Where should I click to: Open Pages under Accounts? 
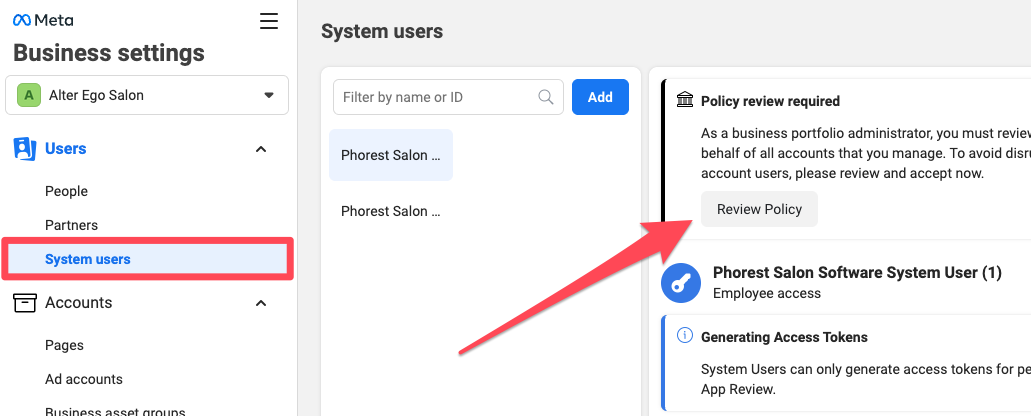64,345
